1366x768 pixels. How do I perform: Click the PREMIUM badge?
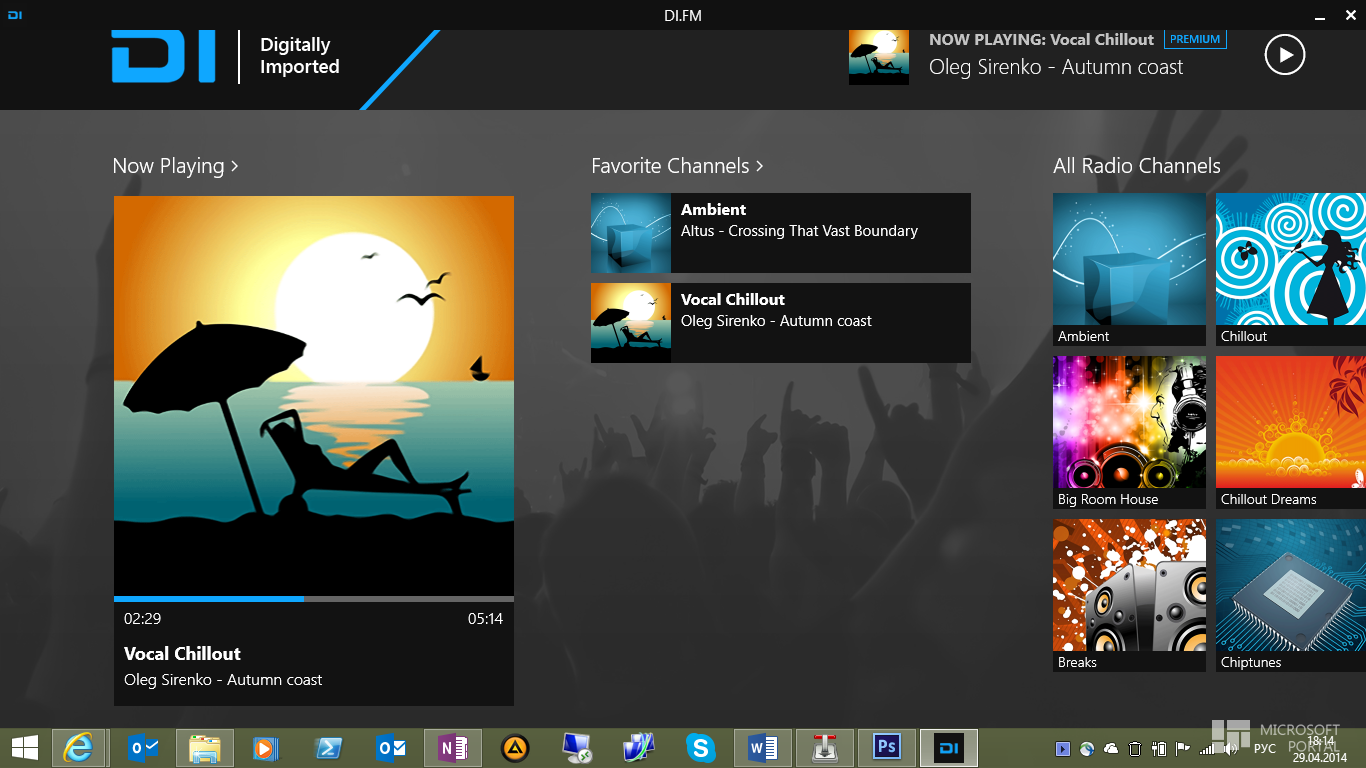(1195, 39)
